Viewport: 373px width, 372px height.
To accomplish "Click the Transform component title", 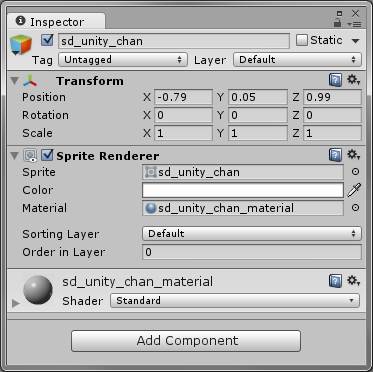I will [90, 81].
